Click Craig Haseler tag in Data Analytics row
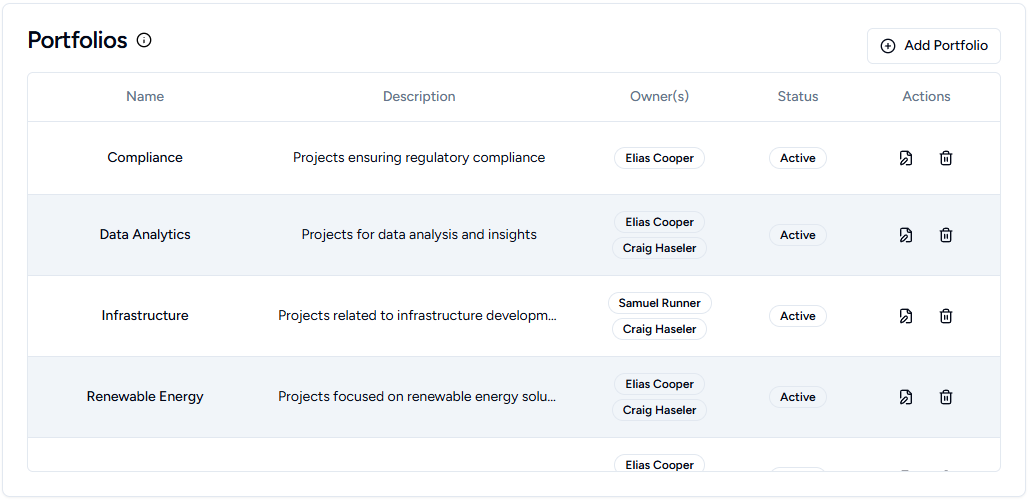Image resolution: width=1029 pixels, height=500 pixels. pyautogui.click(x=659, y=248)
